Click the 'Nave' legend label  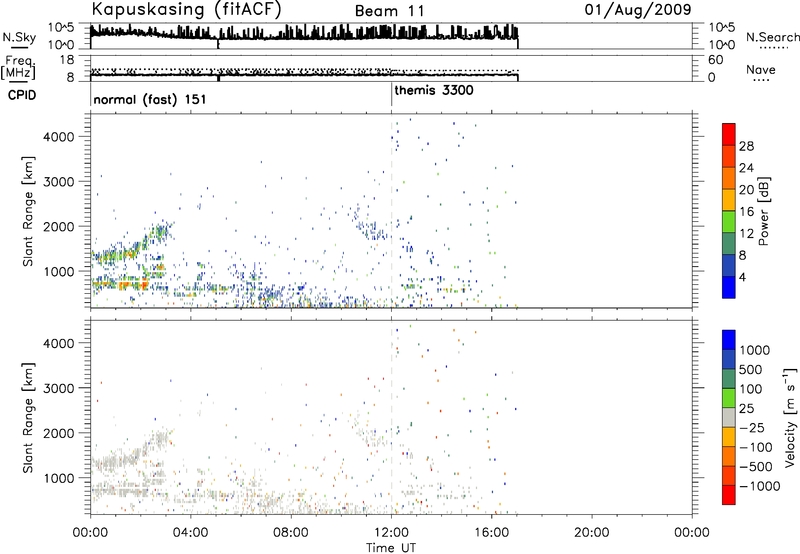[x=761, y=70]
